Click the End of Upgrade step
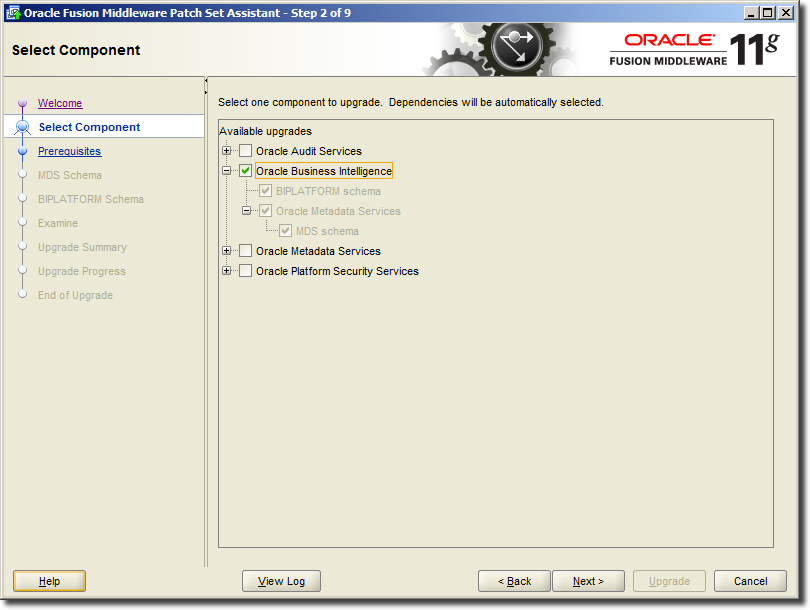 point(75,295)
